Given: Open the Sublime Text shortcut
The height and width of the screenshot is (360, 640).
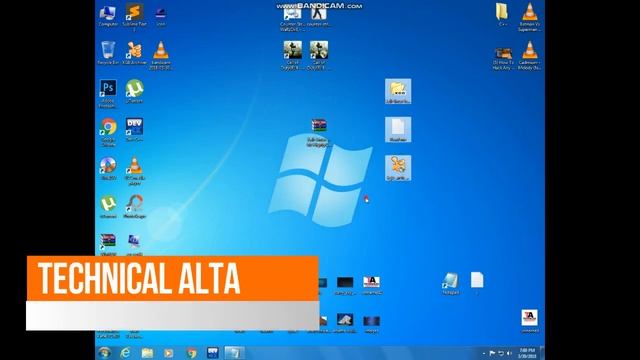Looking at the screenshot, I should click(134, 16).
